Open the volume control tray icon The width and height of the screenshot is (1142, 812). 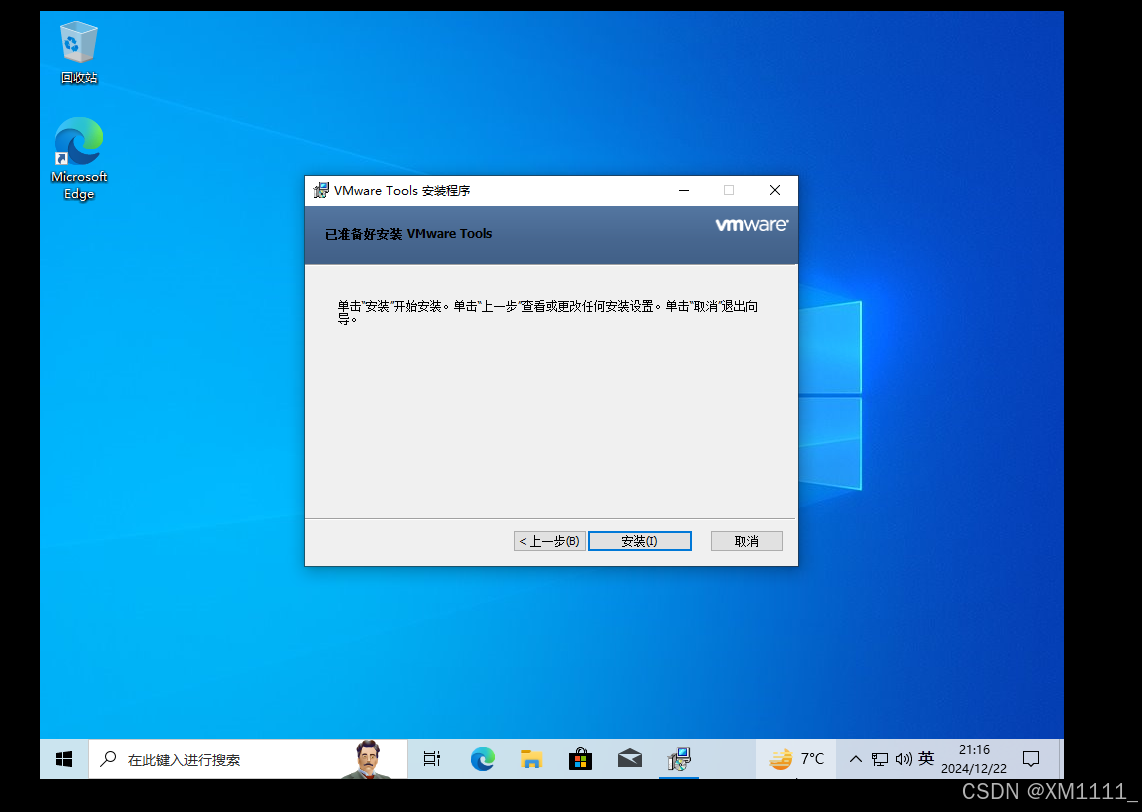point(903,760)
